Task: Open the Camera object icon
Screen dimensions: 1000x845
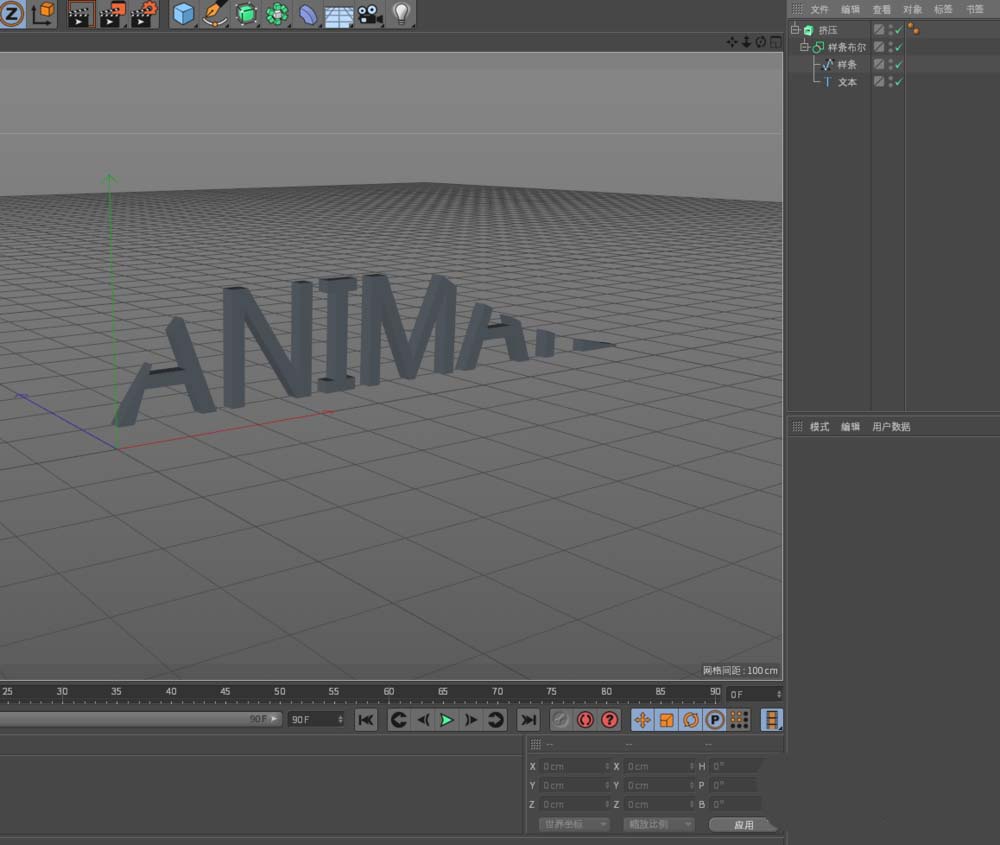Action: point(369,14)
